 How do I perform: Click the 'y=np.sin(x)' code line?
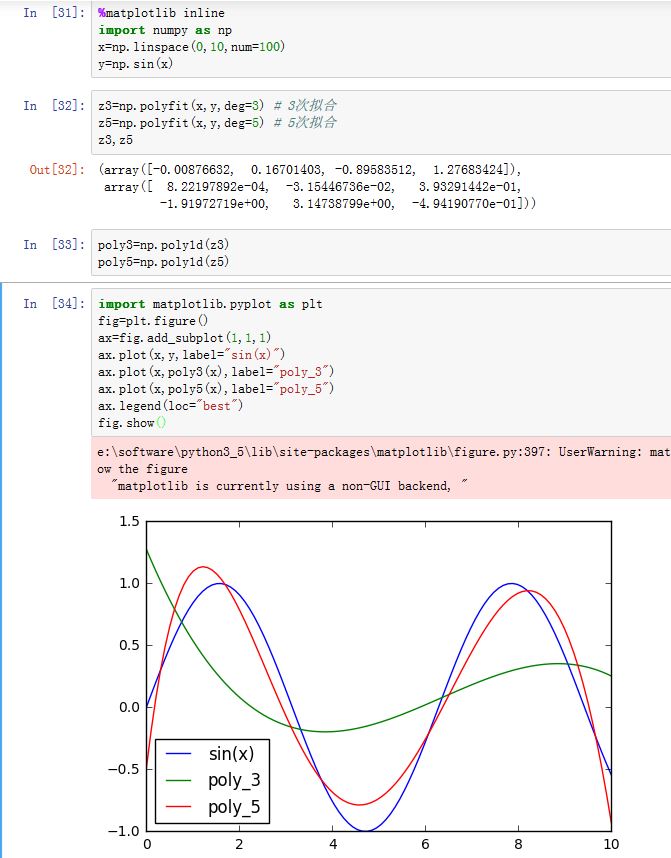click(135, 64)
